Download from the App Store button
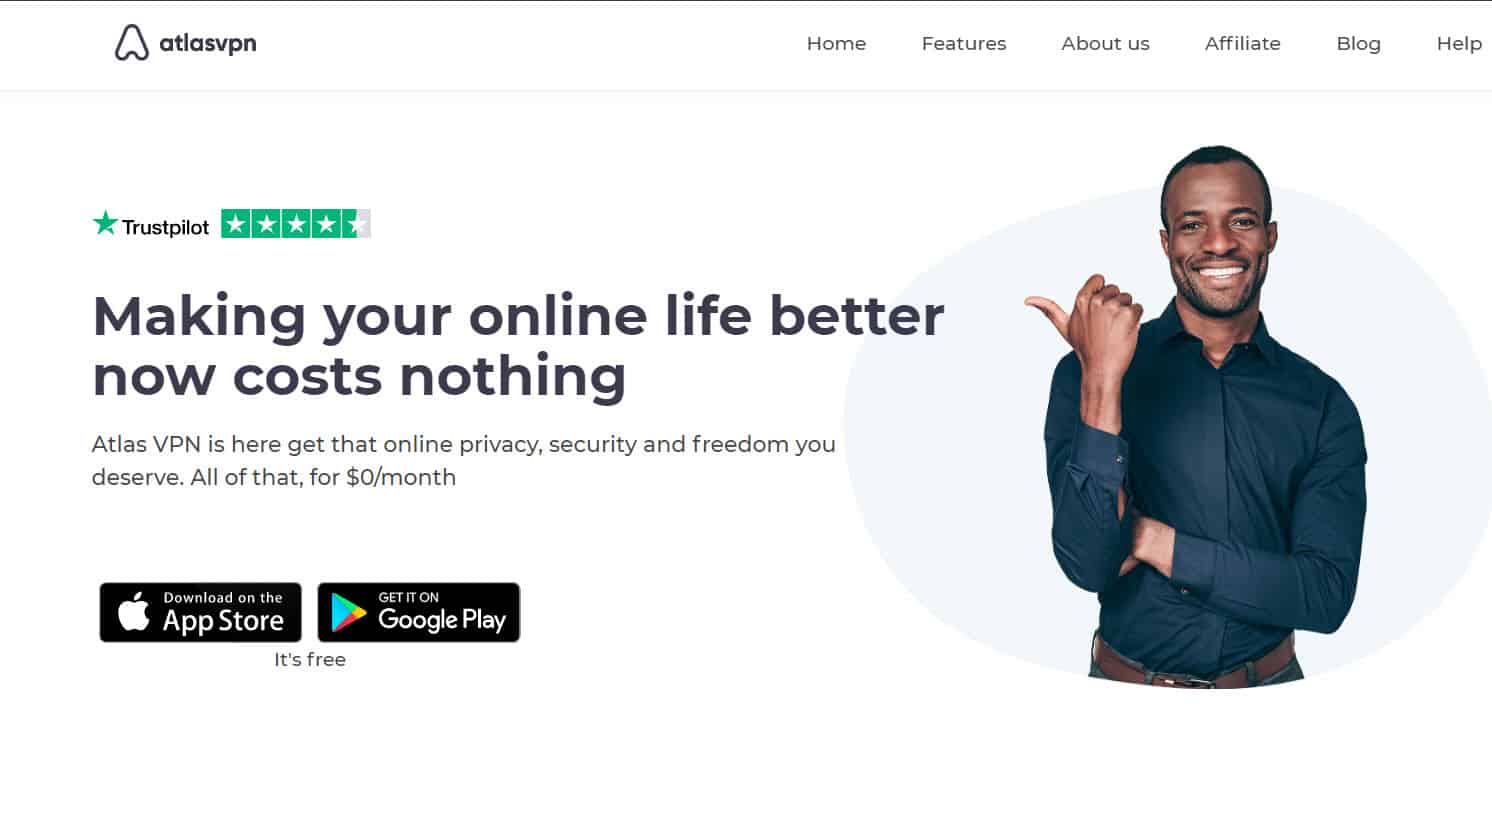The height and width of the screenshot is (824, 1492). coord(200,612)
